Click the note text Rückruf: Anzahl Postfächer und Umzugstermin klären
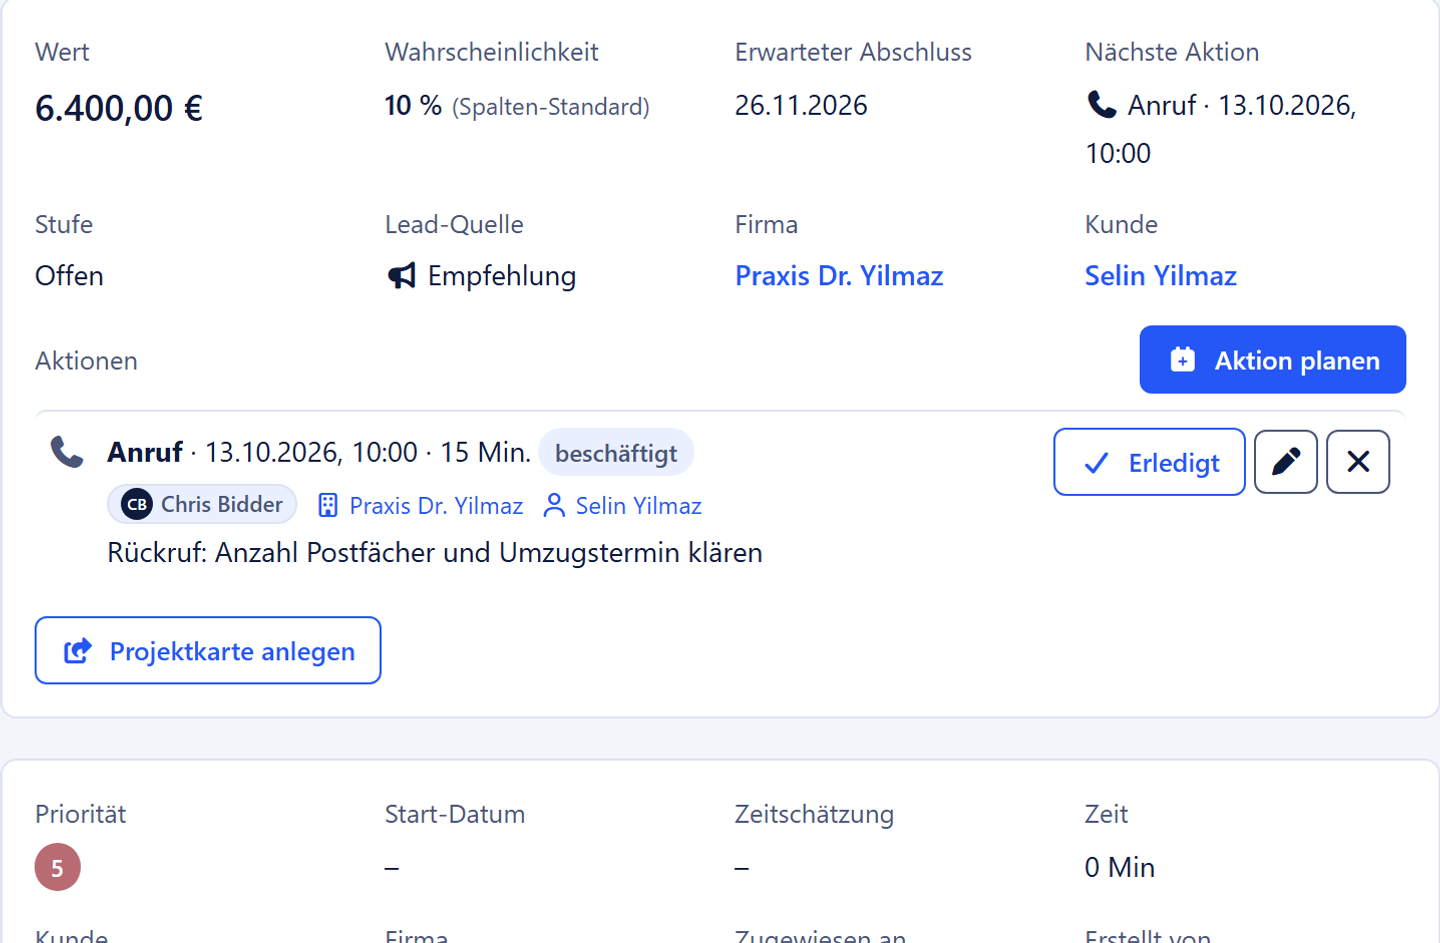This screenshot has width=1440, height=943. tap(435, 553)
